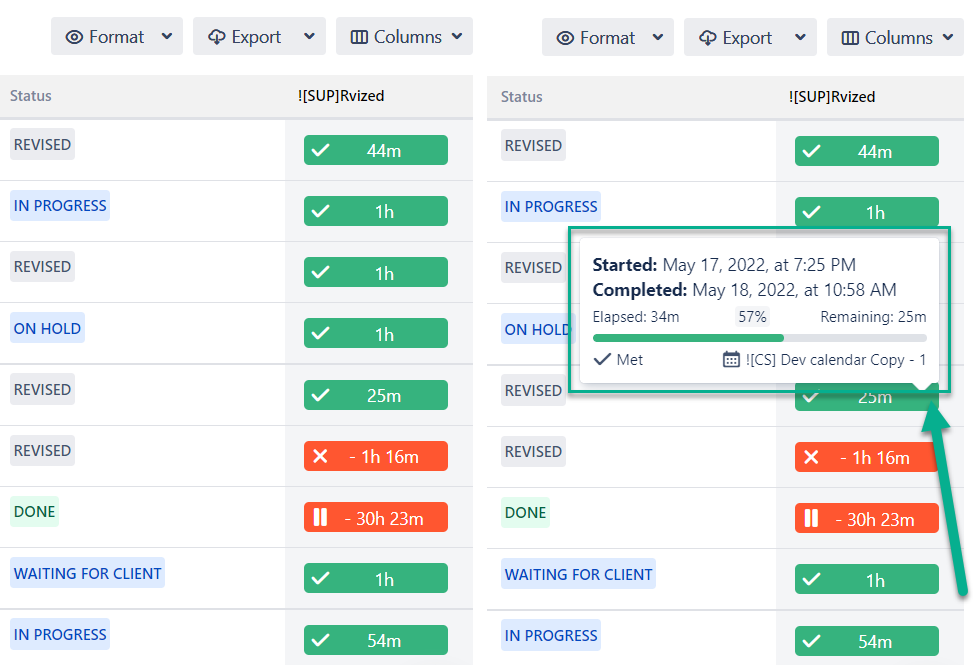Click the Format button in the right panel
The image size is (974, 665).
pos(608,38)
